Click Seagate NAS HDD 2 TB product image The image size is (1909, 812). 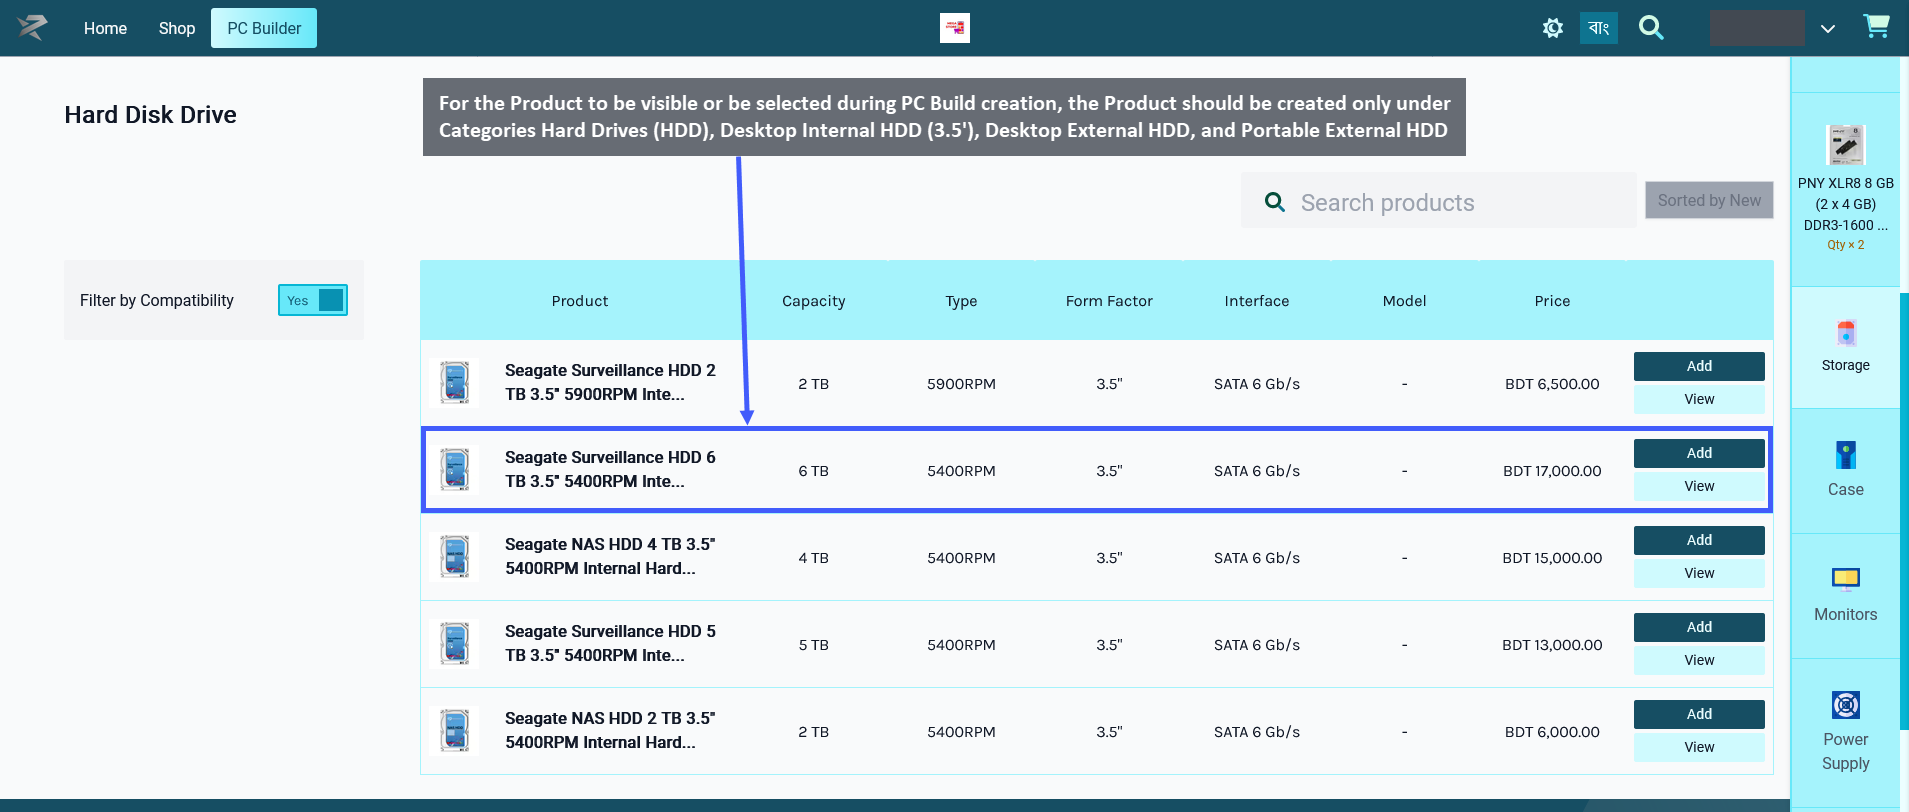[x=455, y=731]
